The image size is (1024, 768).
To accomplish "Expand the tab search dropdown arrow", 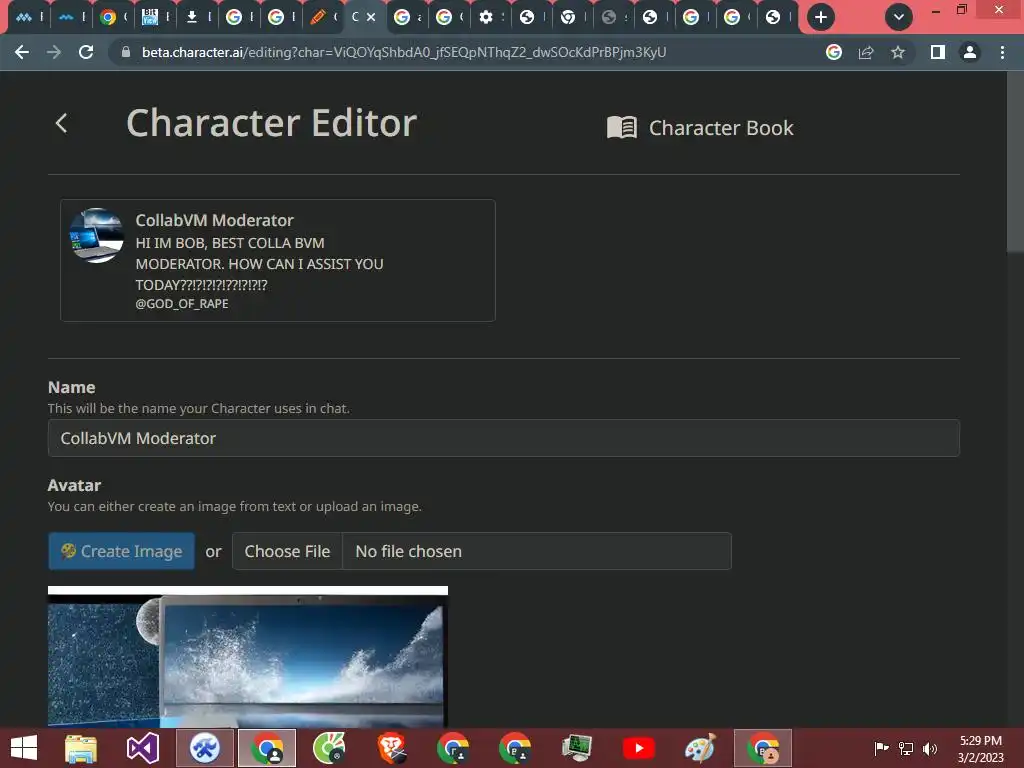I will click(x=899, y=17).
